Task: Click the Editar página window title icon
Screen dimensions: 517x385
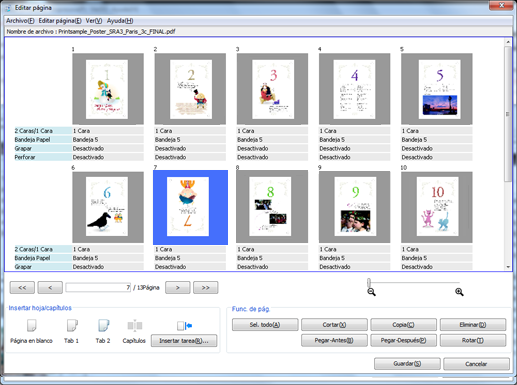Action: tap(8, 8)
